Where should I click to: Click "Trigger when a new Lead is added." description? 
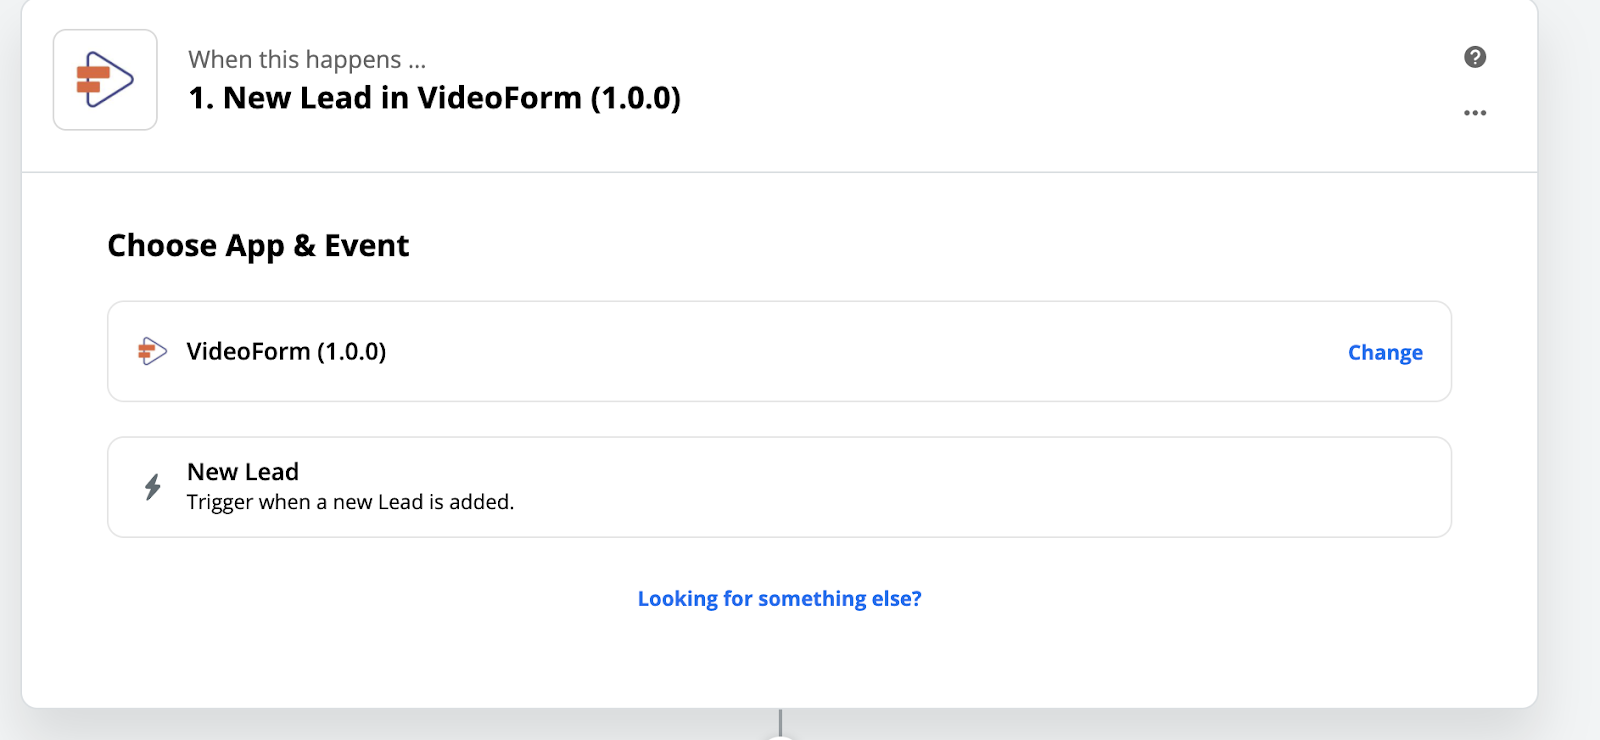[x=350, y=502]
